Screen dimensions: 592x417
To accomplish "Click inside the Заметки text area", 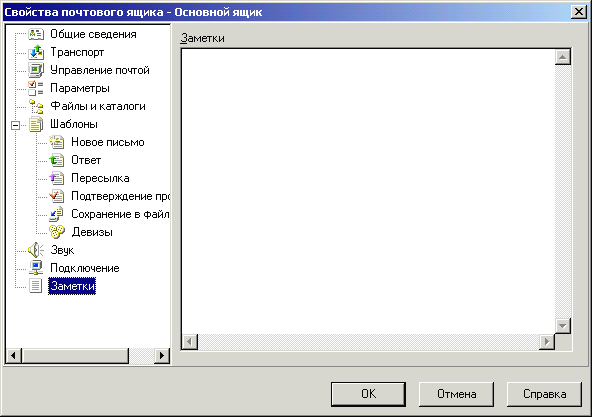I will coord(368,191).
